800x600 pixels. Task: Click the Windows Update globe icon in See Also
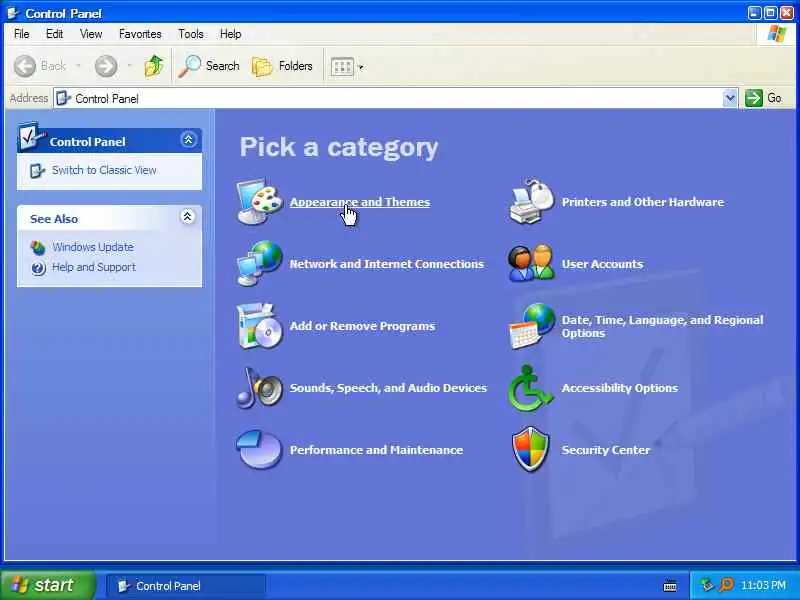click(x=38, y=247)
